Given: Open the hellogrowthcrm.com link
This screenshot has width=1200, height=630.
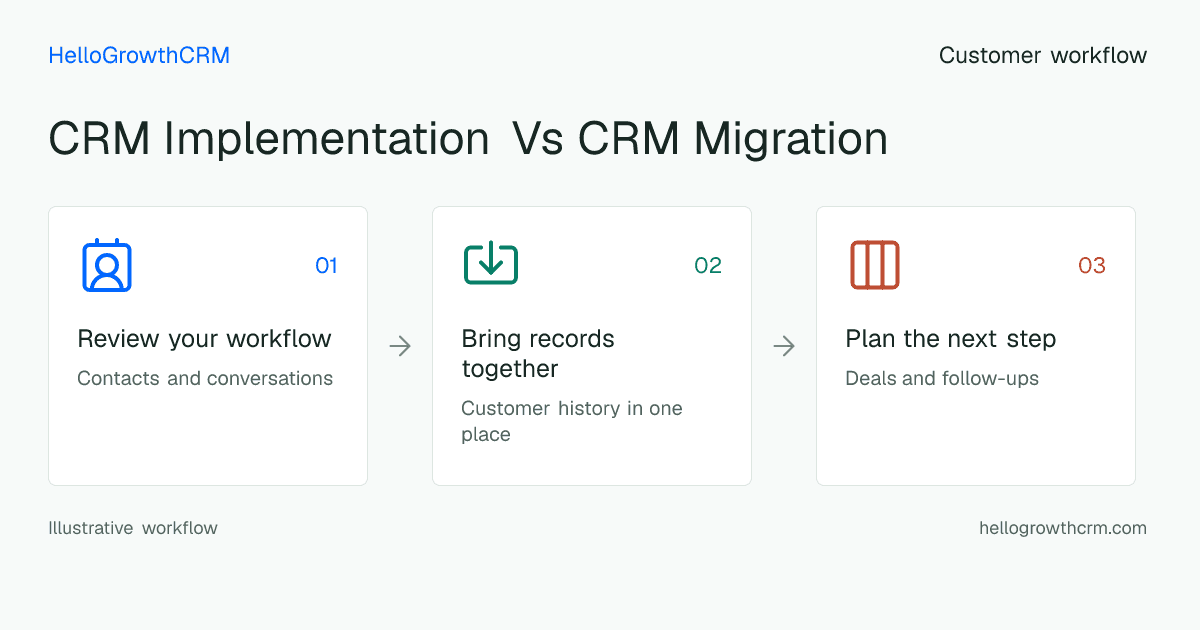Looking at the screenshot, I should pos(1063,528).
